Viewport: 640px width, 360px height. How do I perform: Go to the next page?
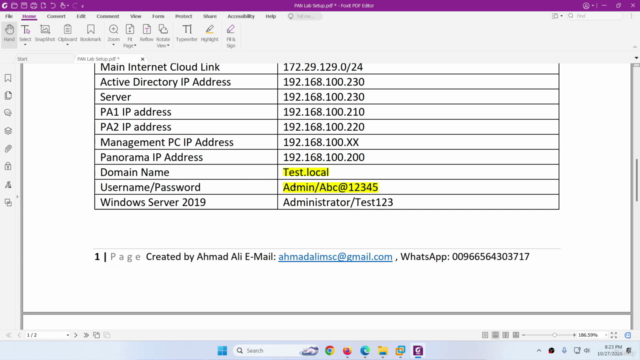click(76, 335)
